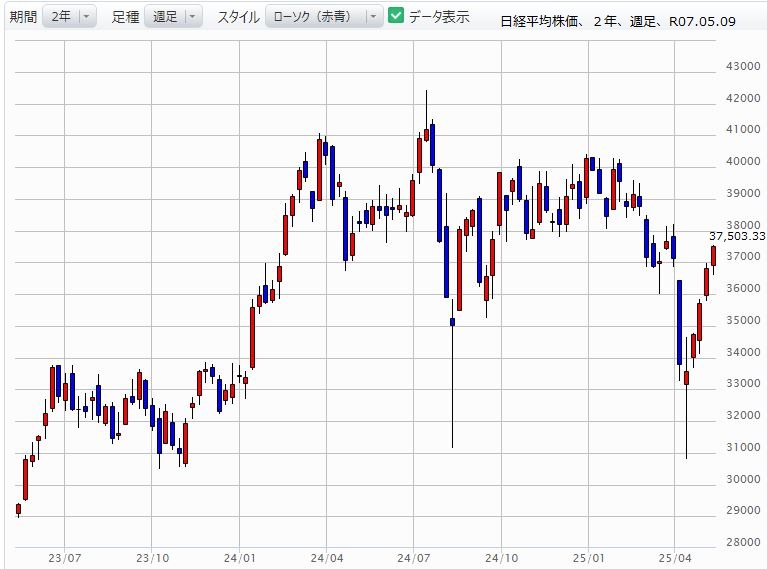This screenshot has height=569, width=767.
Task: Open the 期間 (period) 2年 dropdown
Action: pyautogui.click(x=69, y=17)
